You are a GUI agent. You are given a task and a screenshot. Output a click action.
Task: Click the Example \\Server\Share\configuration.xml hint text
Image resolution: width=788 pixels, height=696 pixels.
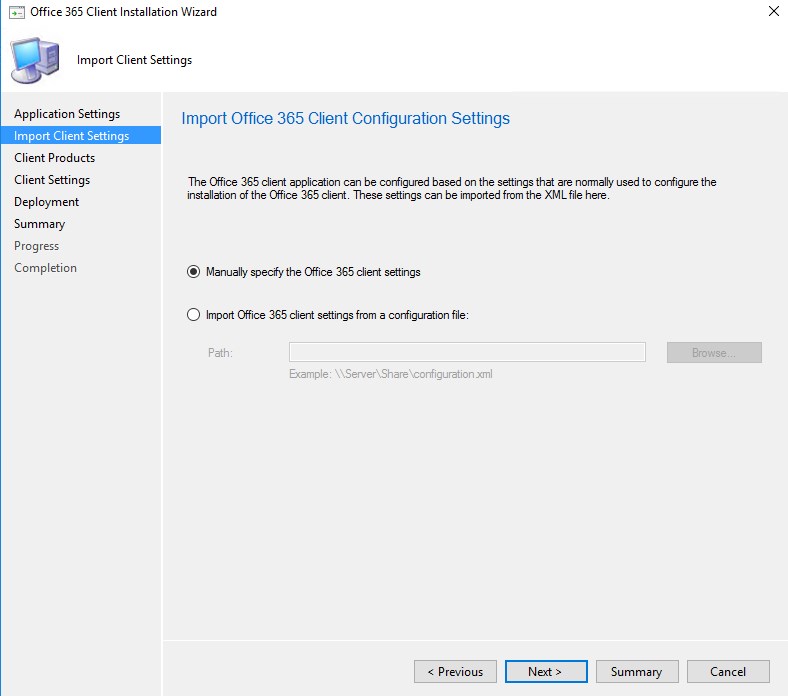[x=390, y=374]
